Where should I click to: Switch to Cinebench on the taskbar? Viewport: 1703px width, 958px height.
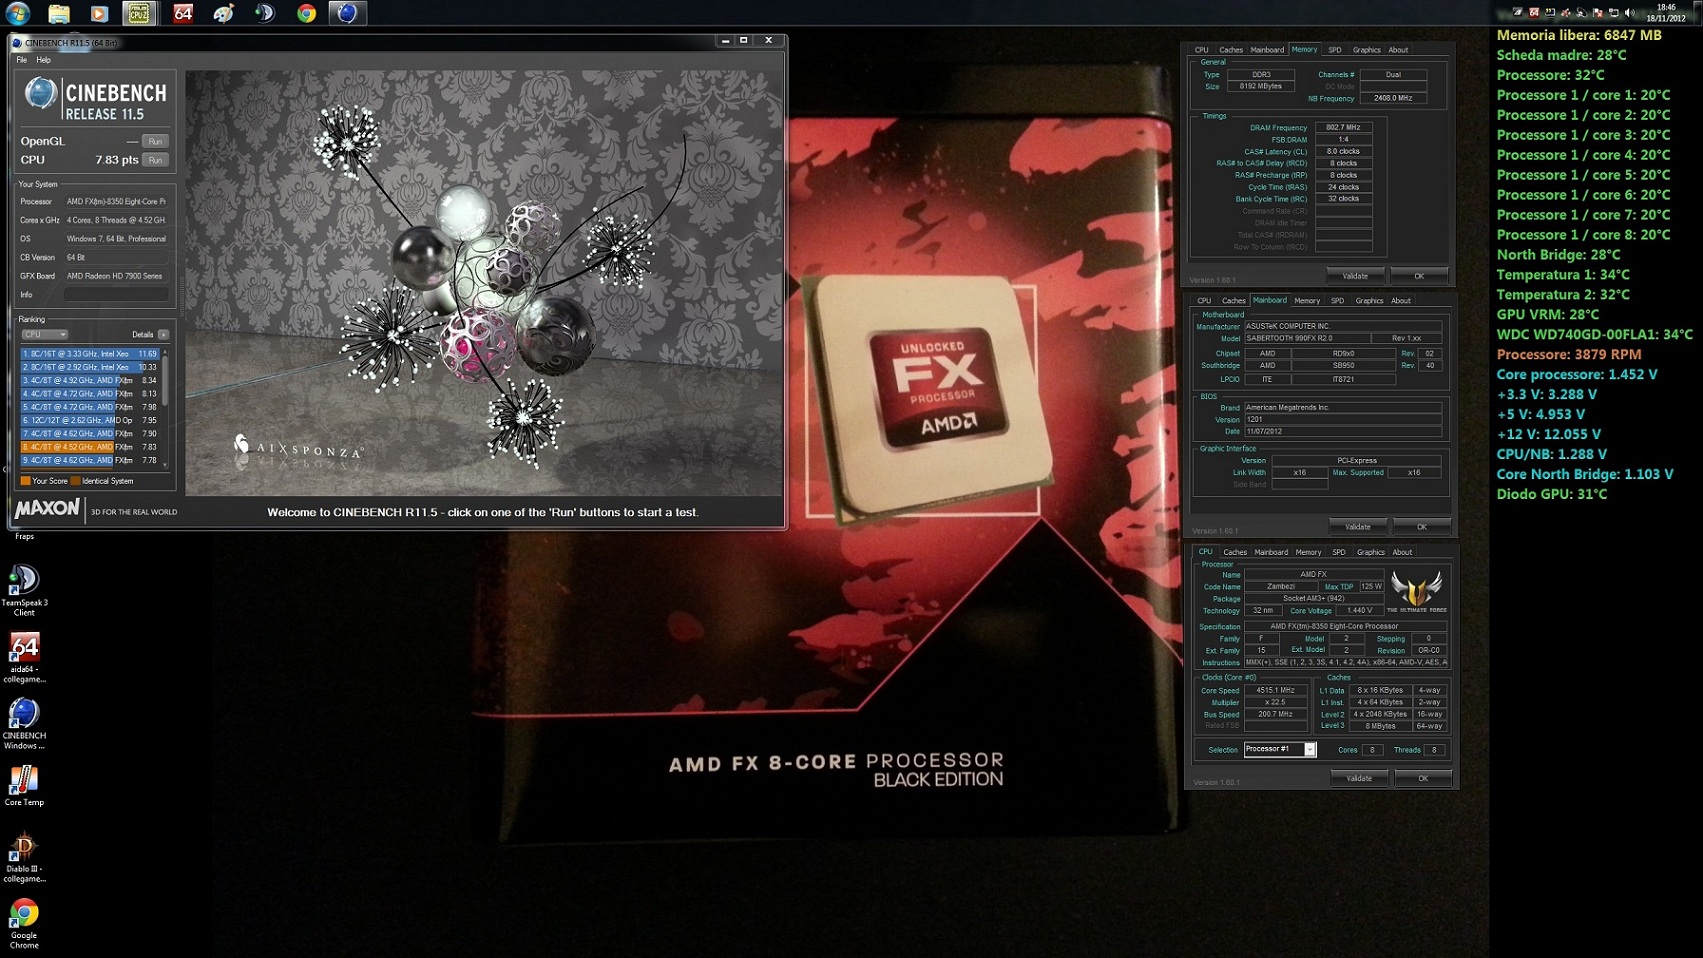pos(347,13)
